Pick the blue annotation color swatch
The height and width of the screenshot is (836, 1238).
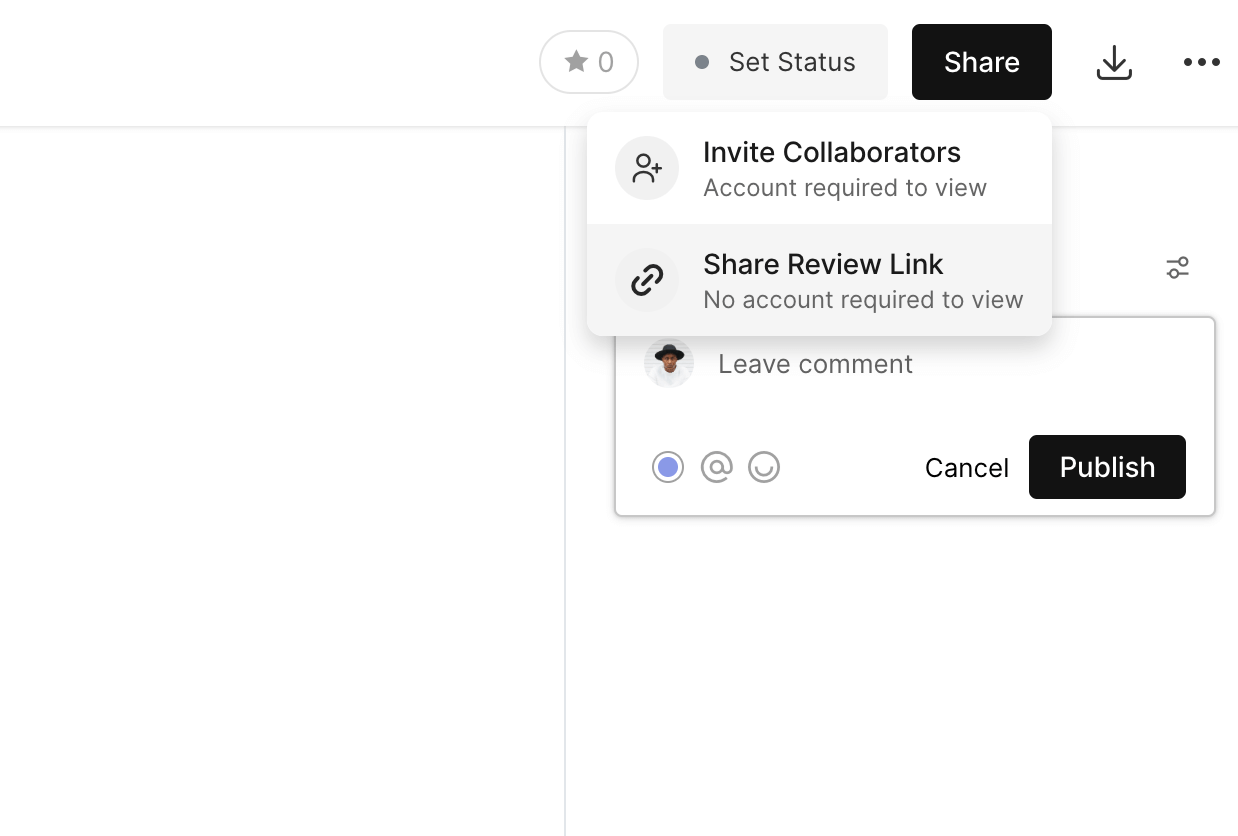[x=668, y=467]
